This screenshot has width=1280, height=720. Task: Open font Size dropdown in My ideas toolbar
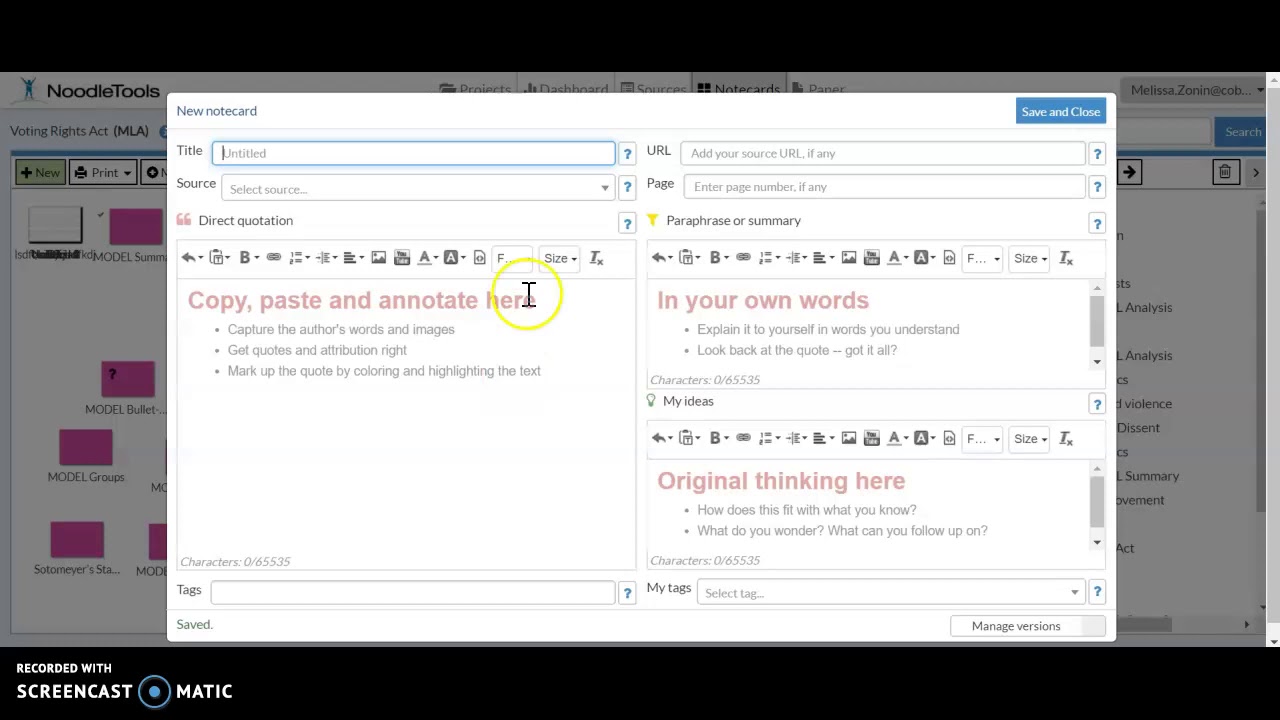pyautogui.click(x=1030, y=438)
